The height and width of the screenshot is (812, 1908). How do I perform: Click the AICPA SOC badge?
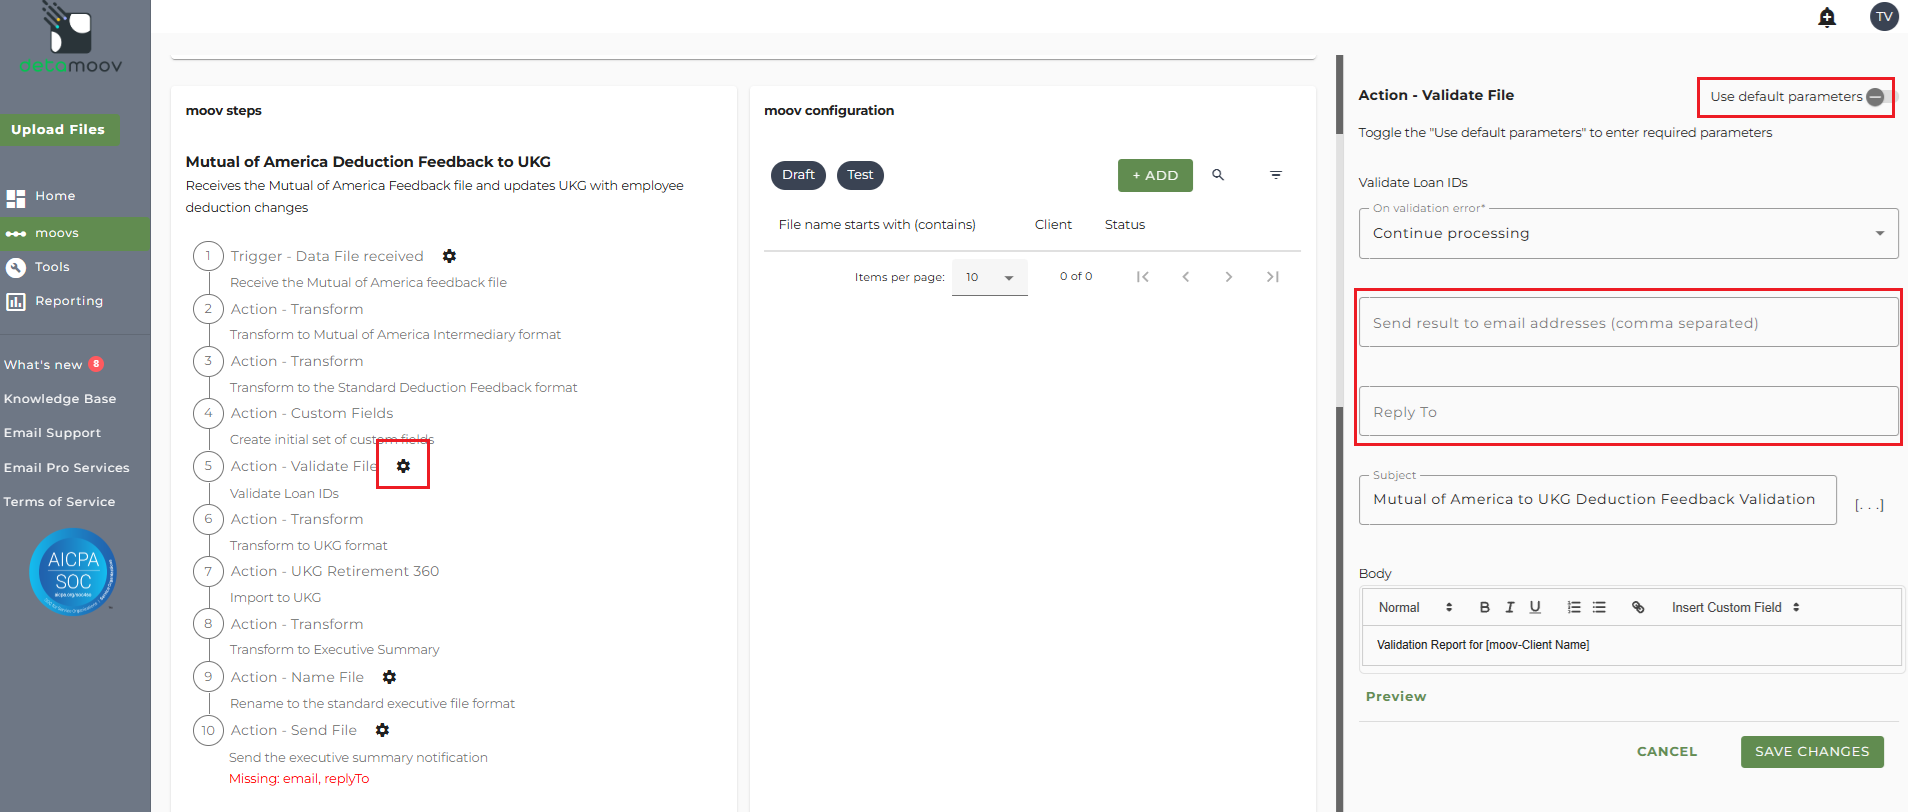point(73,571)
